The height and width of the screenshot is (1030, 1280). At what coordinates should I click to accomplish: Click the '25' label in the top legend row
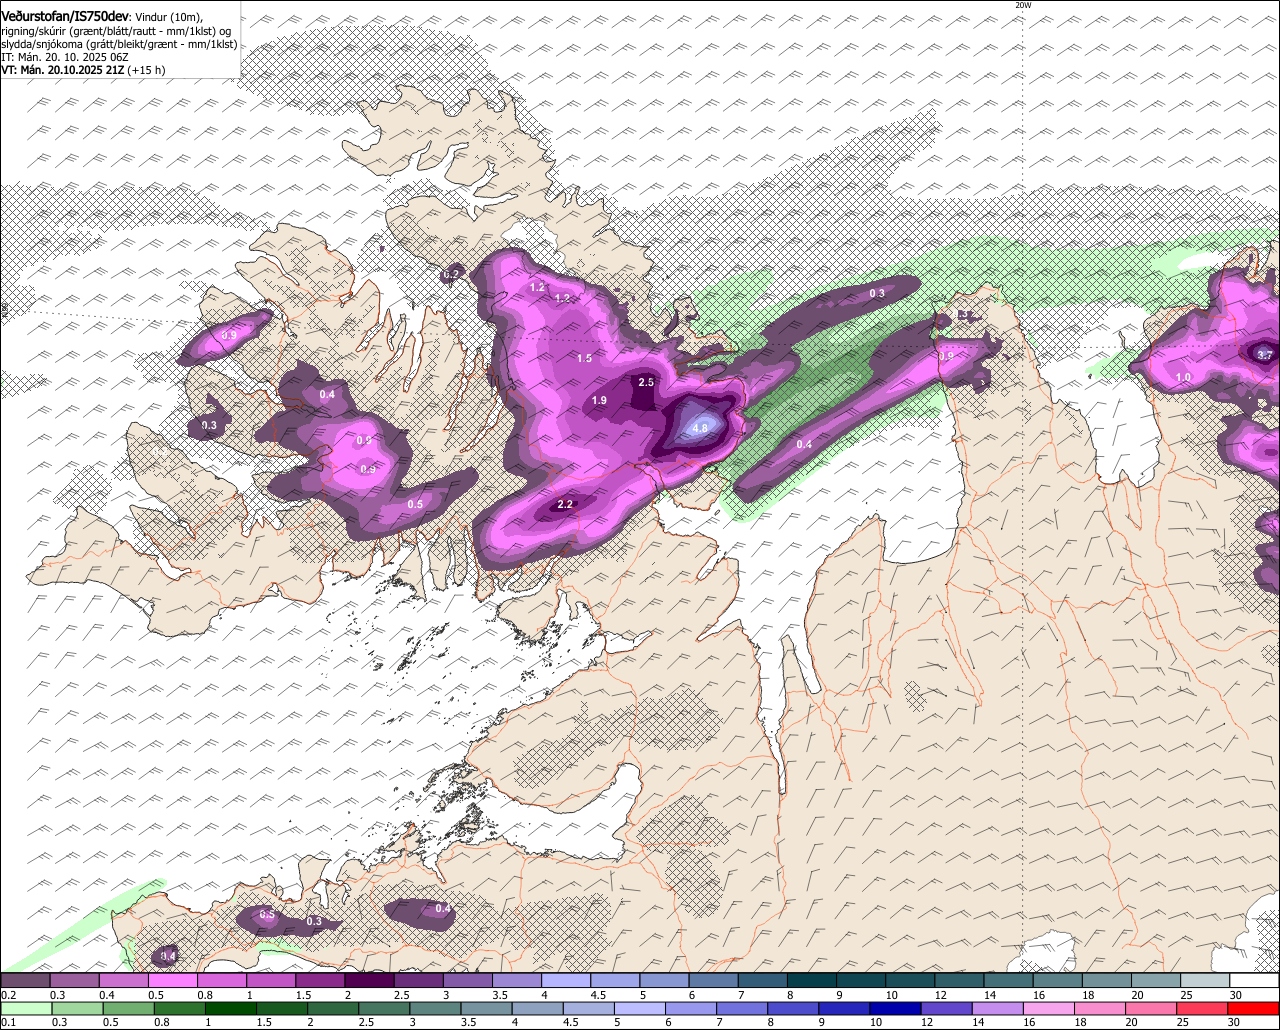tap(1187, 995)
